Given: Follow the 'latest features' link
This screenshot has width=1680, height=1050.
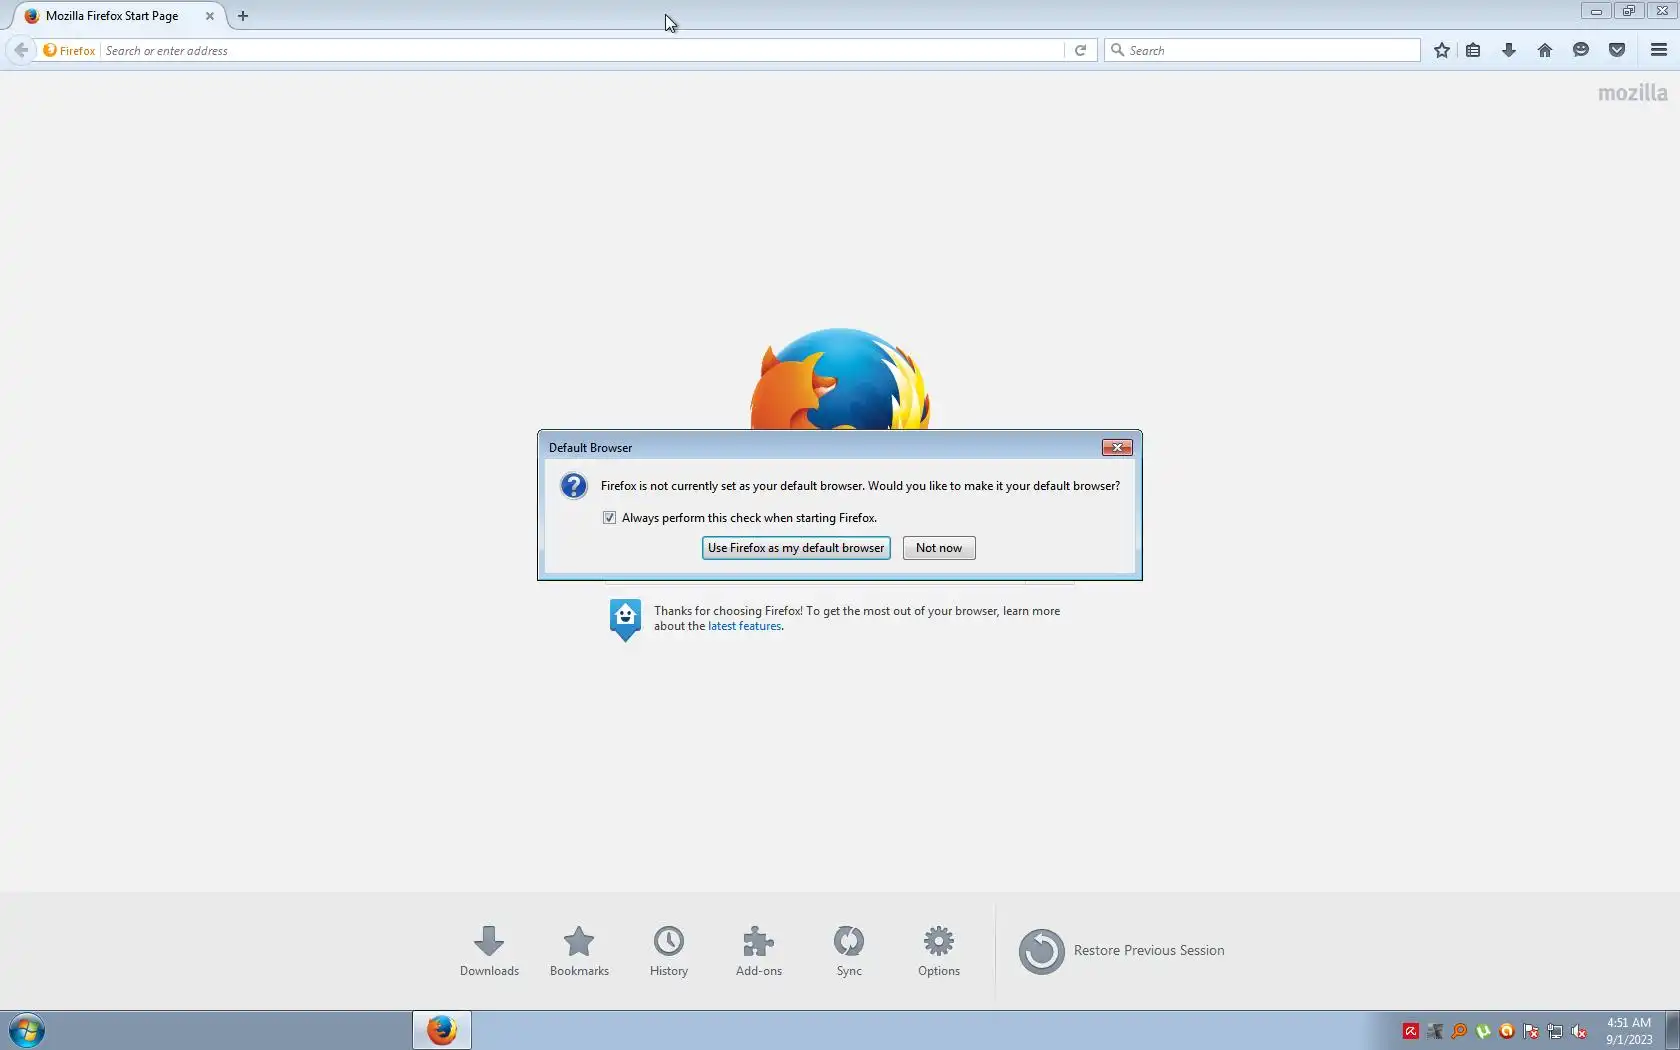Looking at the screenshot, I should (744, 626).
